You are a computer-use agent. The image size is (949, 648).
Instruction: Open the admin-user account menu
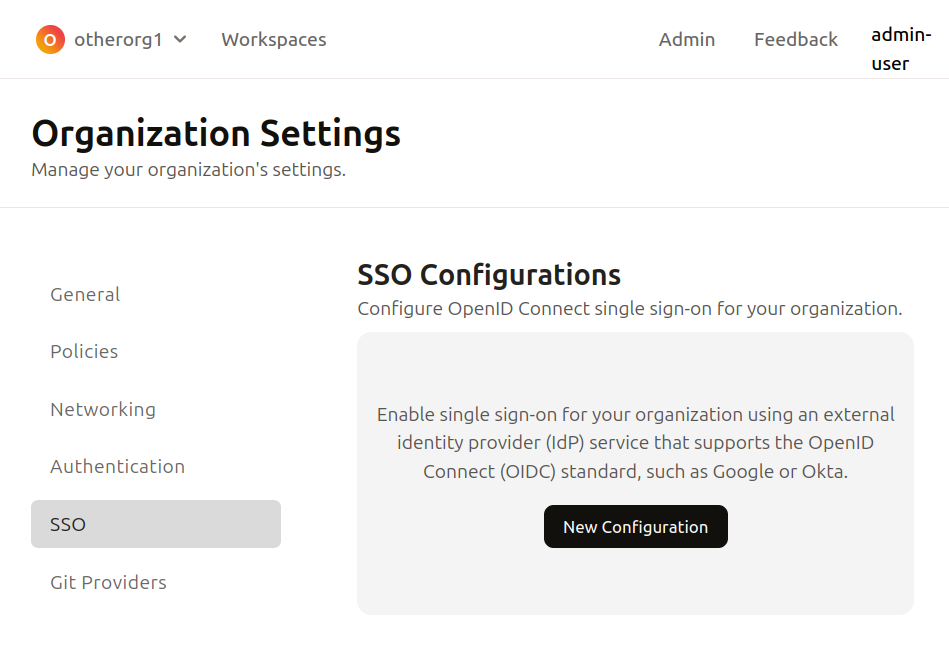point(900,49)
